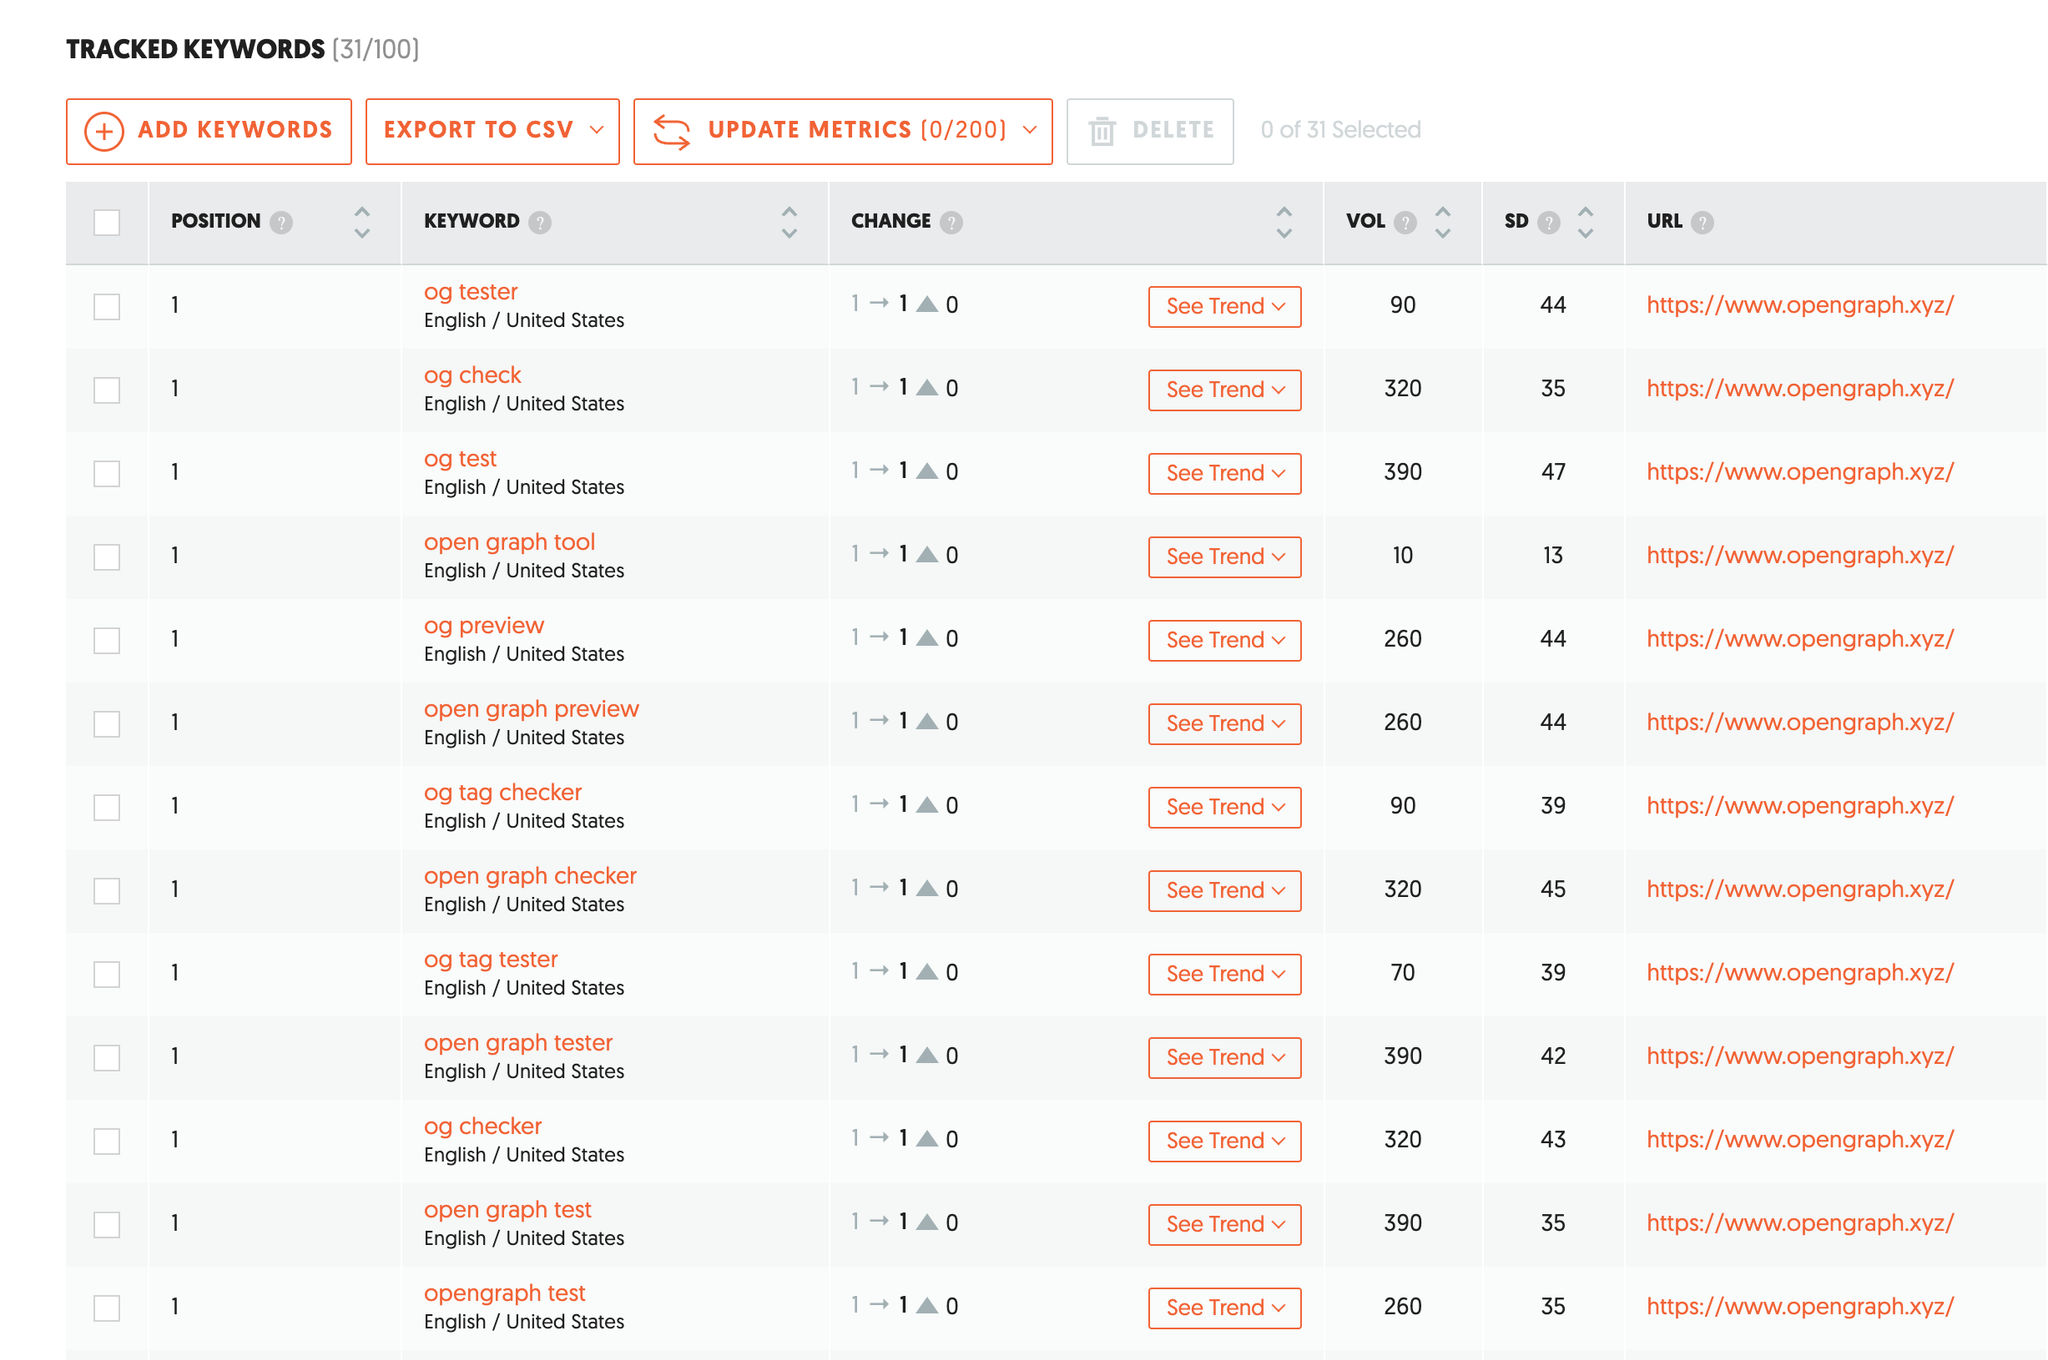
Task: Click volume value 10 for open graph tool
Action: 1403,556
